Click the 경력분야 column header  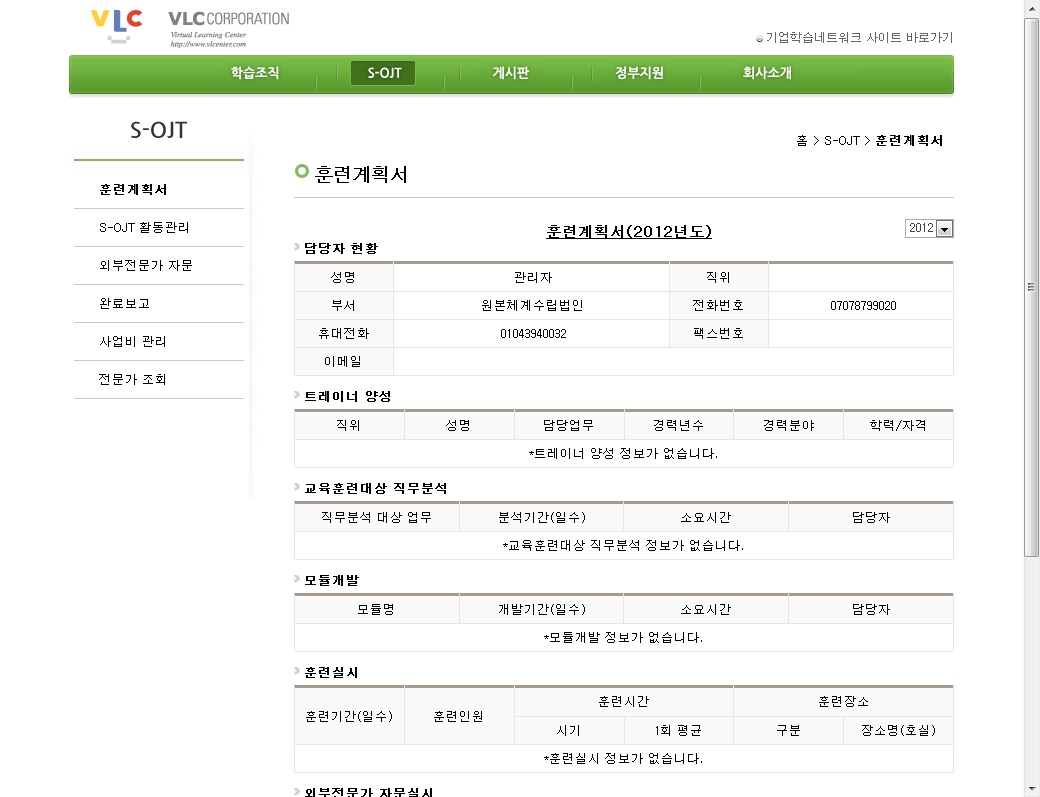click(788, 425)
